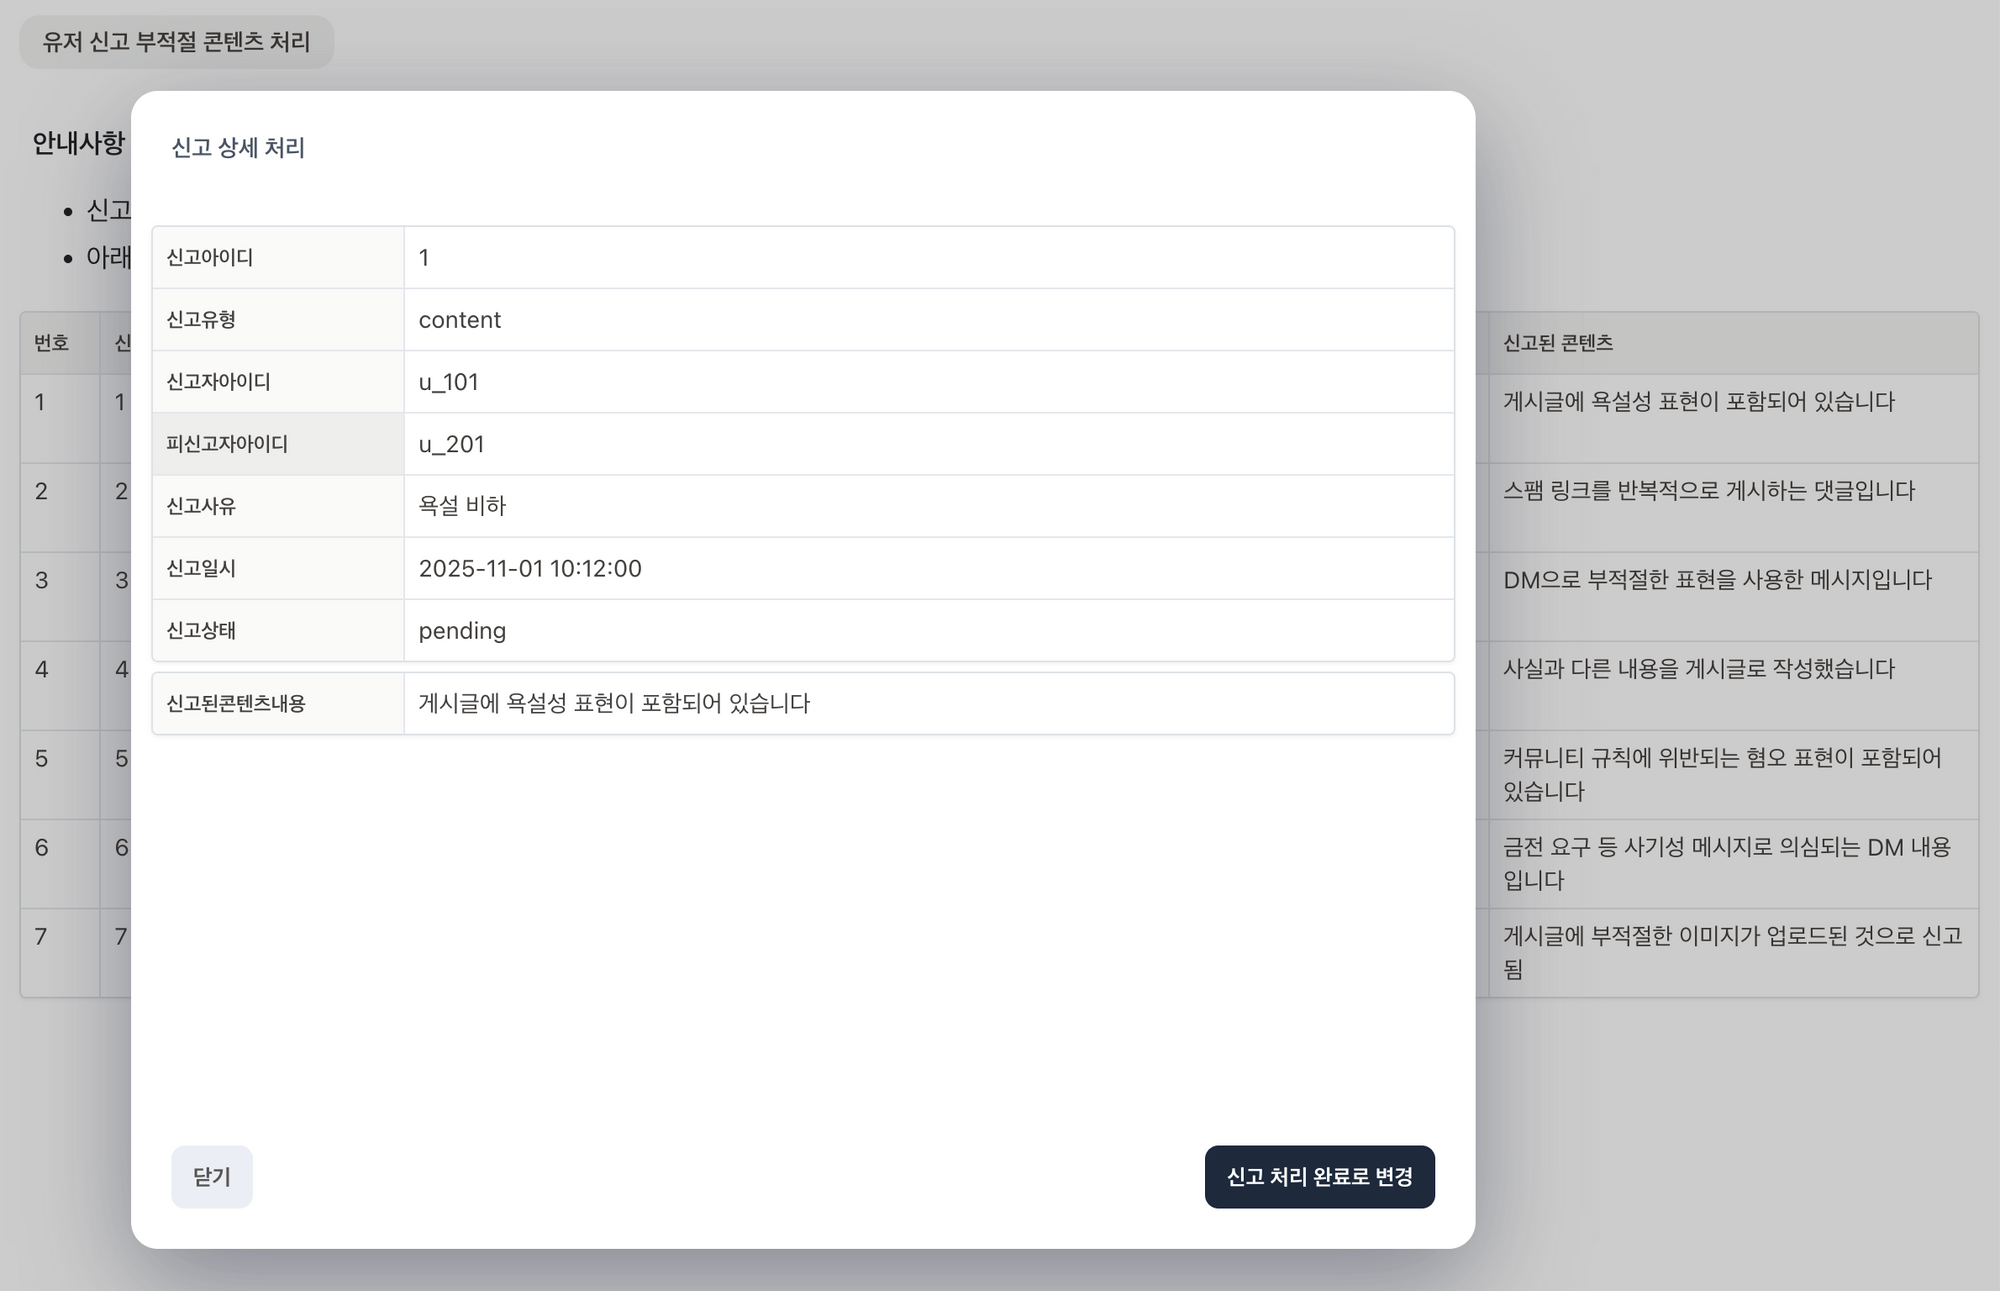Click the spam link comment row content
Image resolution: width=2000 pixels, height=1291 pixels.
1708,491
